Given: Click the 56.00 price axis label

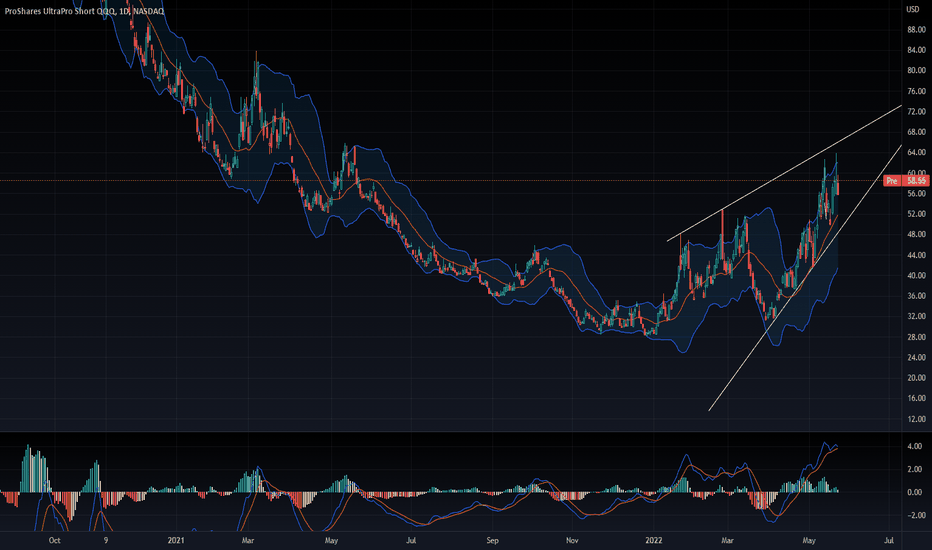Looking at the screenshot, I should tap(916, 193).
